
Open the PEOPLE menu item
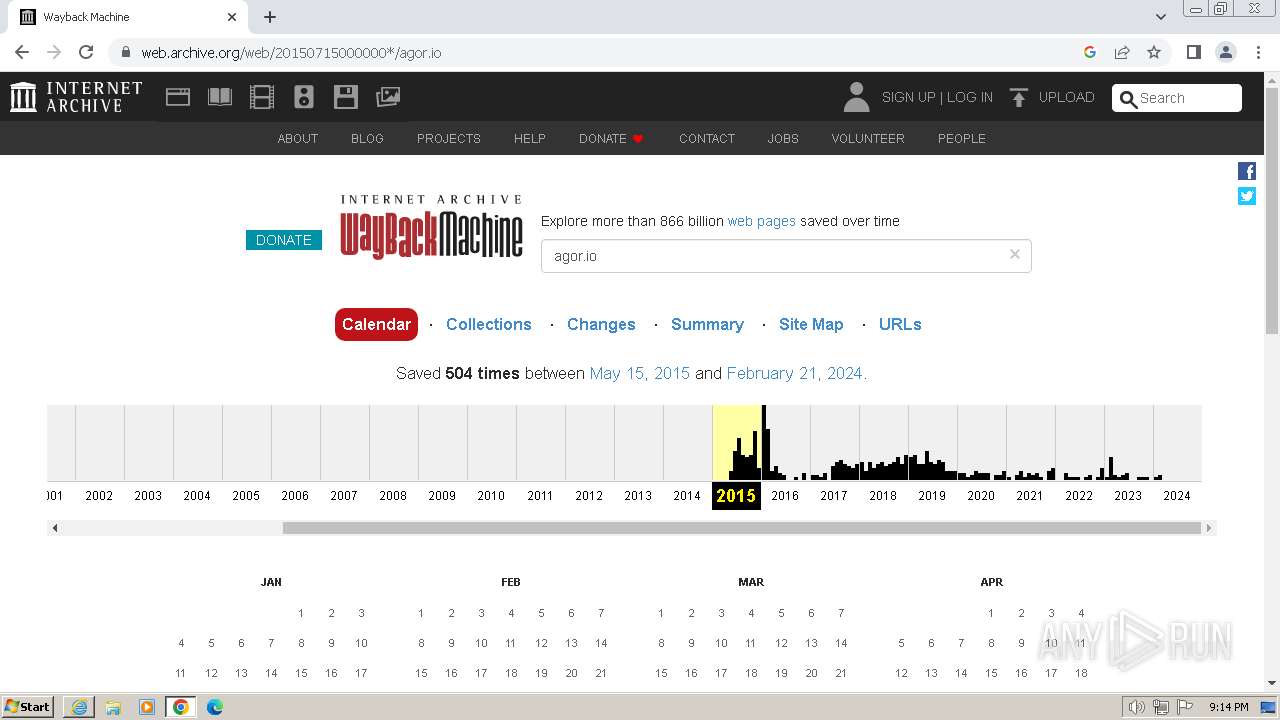[x=962, y=138]
